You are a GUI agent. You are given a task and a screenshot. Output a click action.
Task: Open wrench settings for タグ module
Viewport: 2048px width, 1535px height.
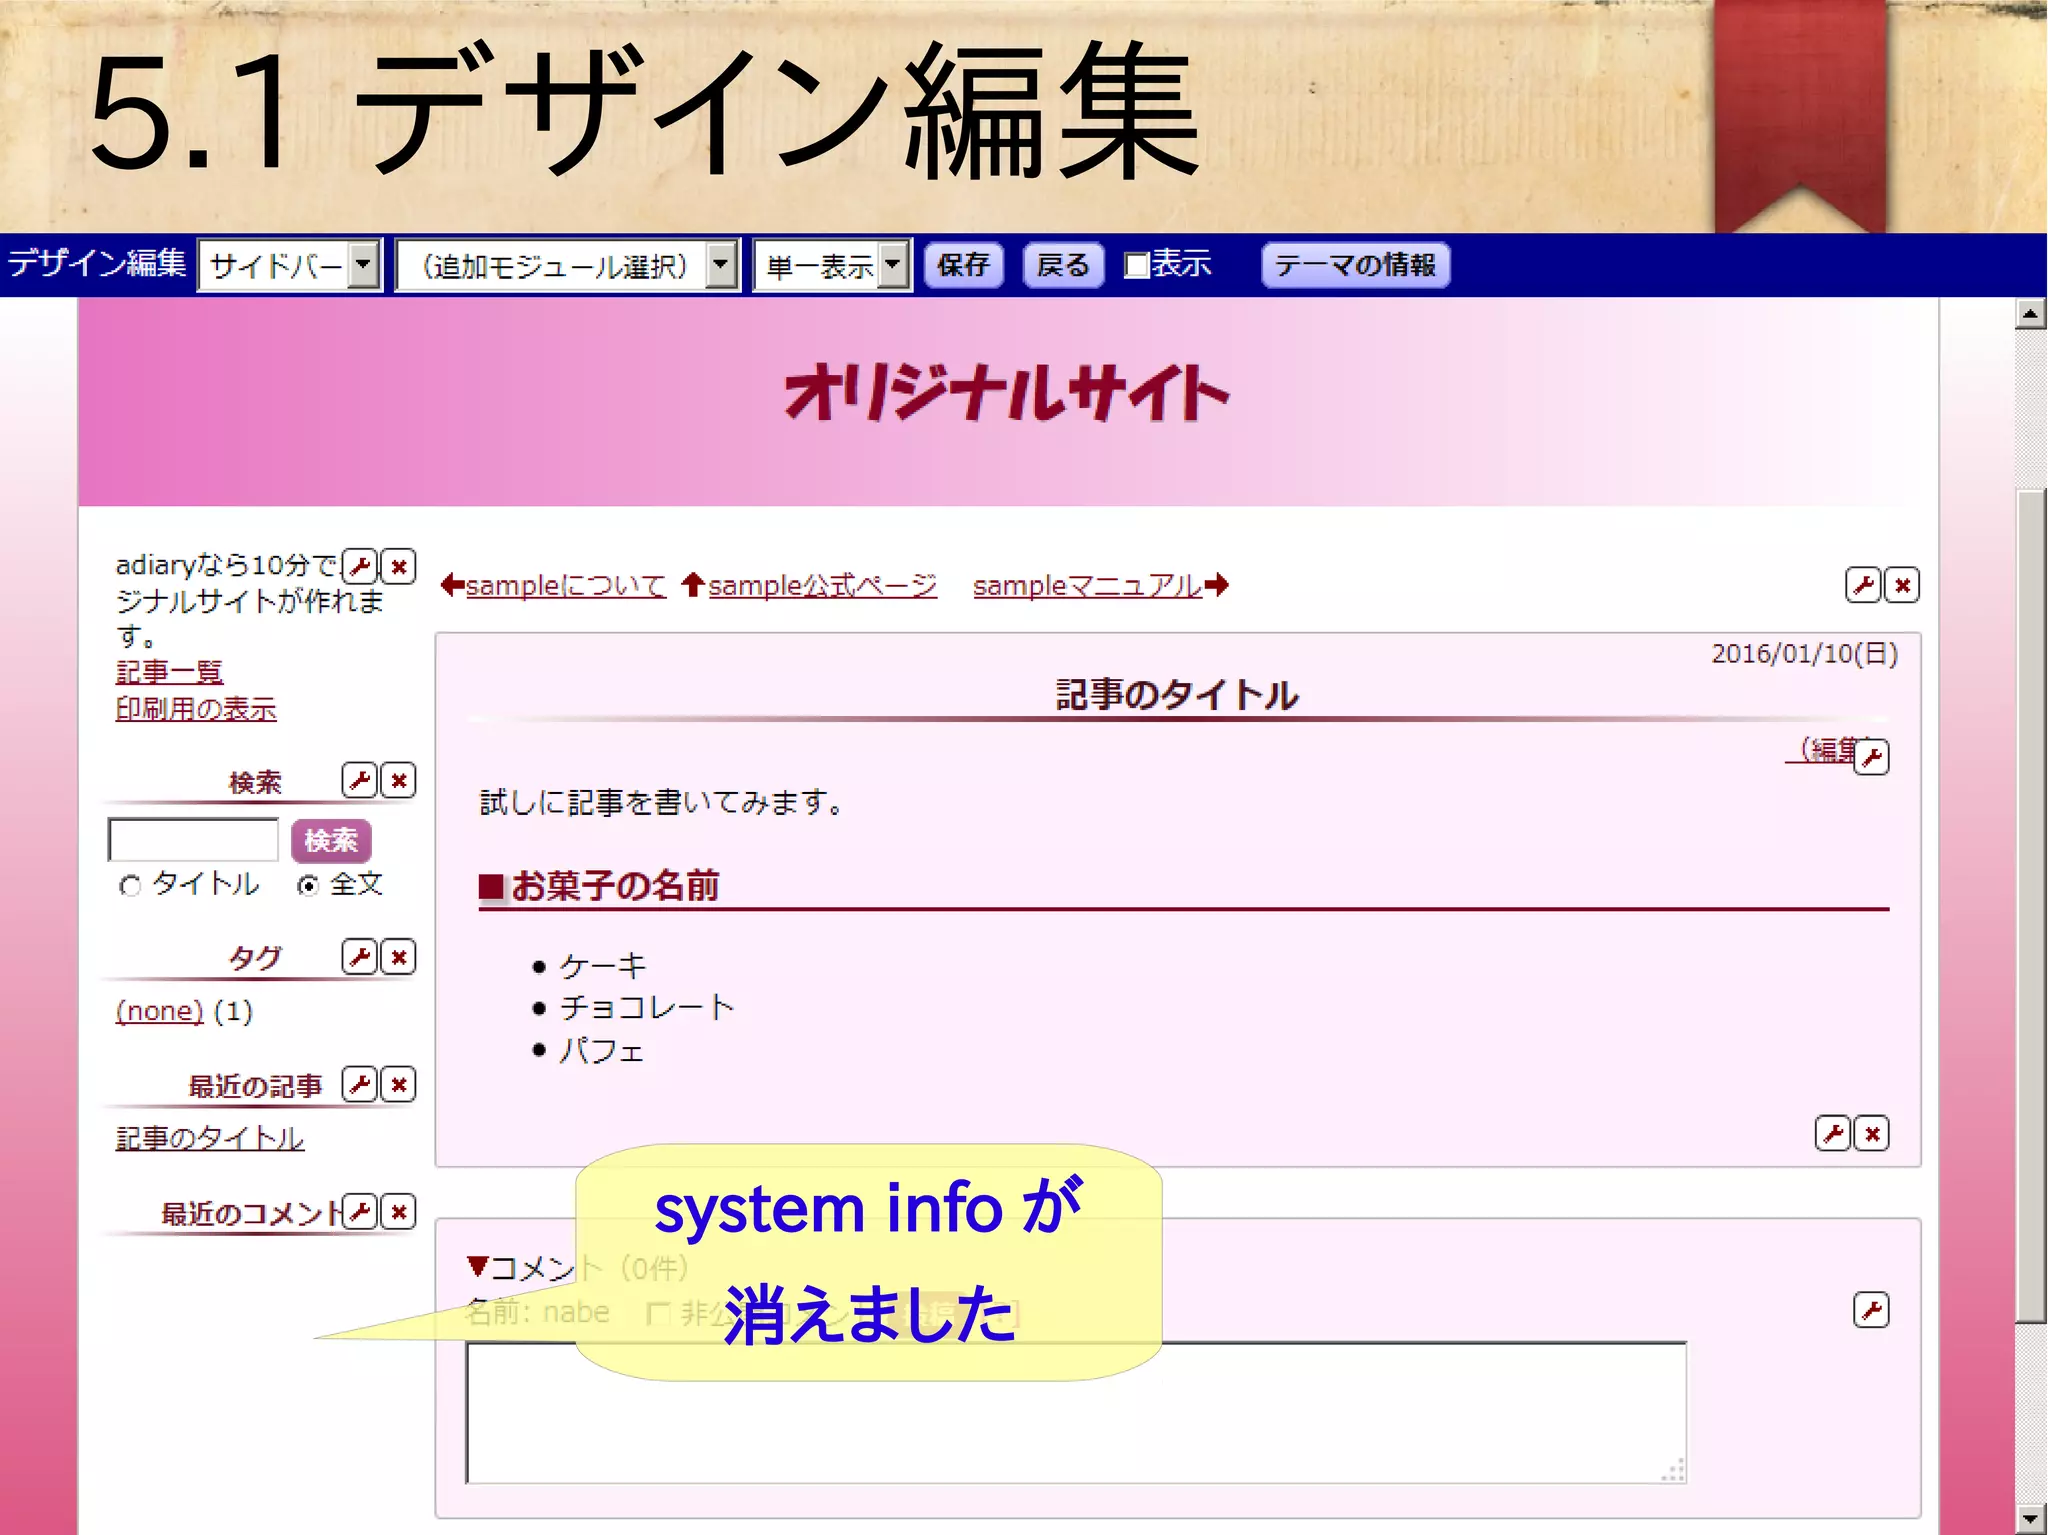pos(360,957)
